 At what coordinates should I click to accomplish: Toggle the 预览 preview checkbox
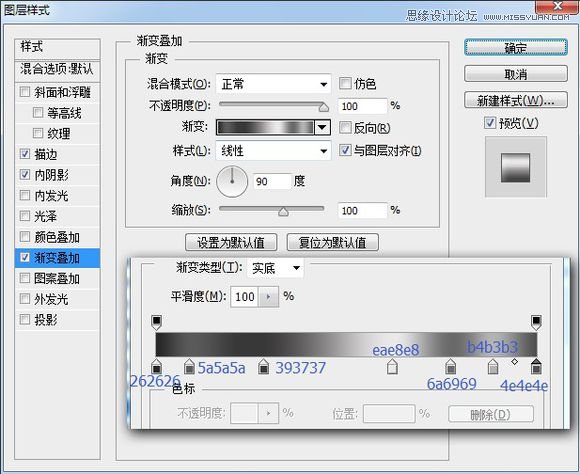[490, 122]
